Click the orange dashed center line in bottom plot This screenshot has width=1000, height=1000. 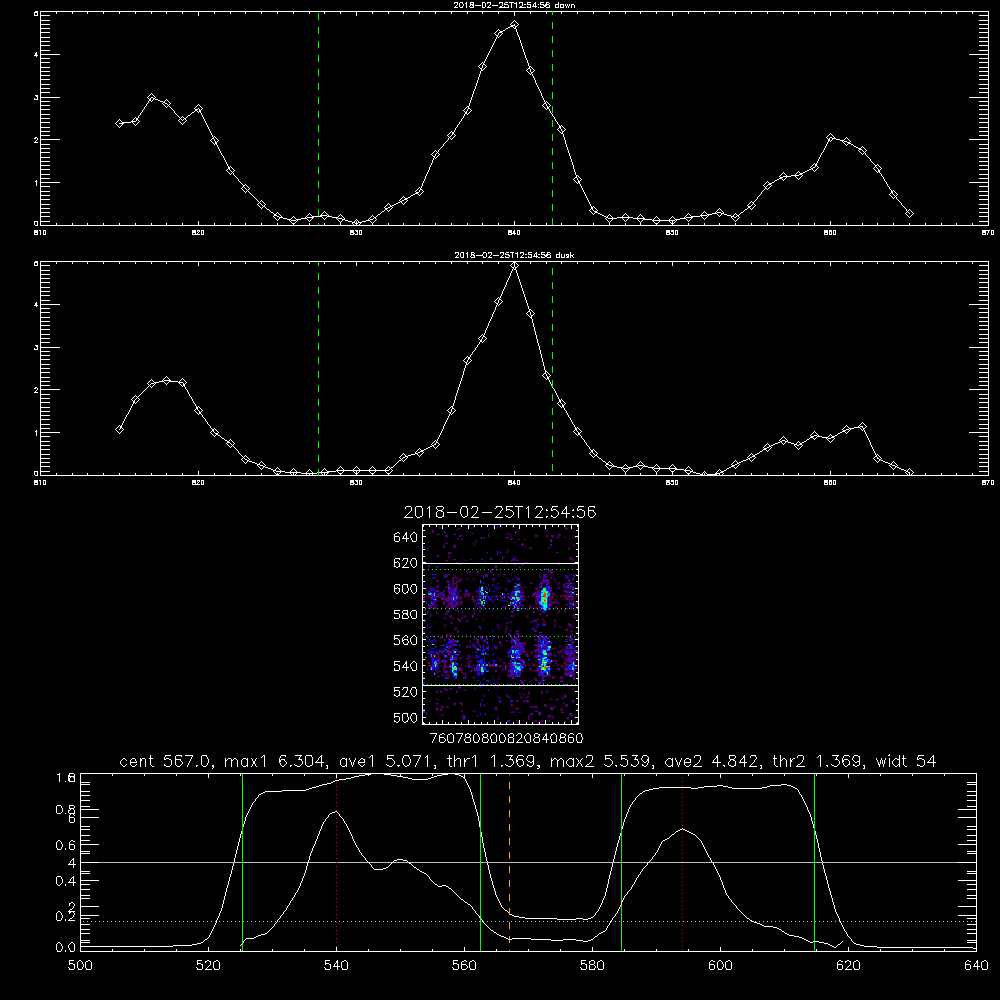coord(510,861)
